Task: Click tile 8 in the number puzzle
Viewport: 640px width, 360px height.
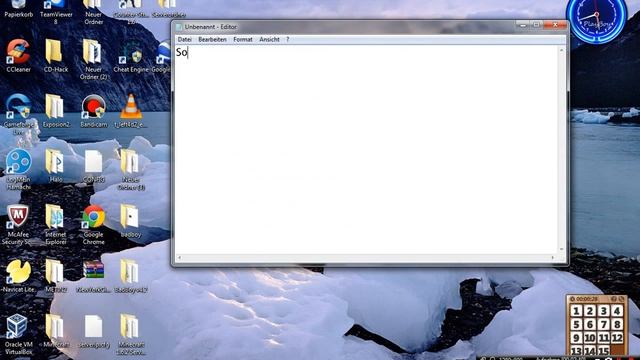Action: (x=617, y=324)
